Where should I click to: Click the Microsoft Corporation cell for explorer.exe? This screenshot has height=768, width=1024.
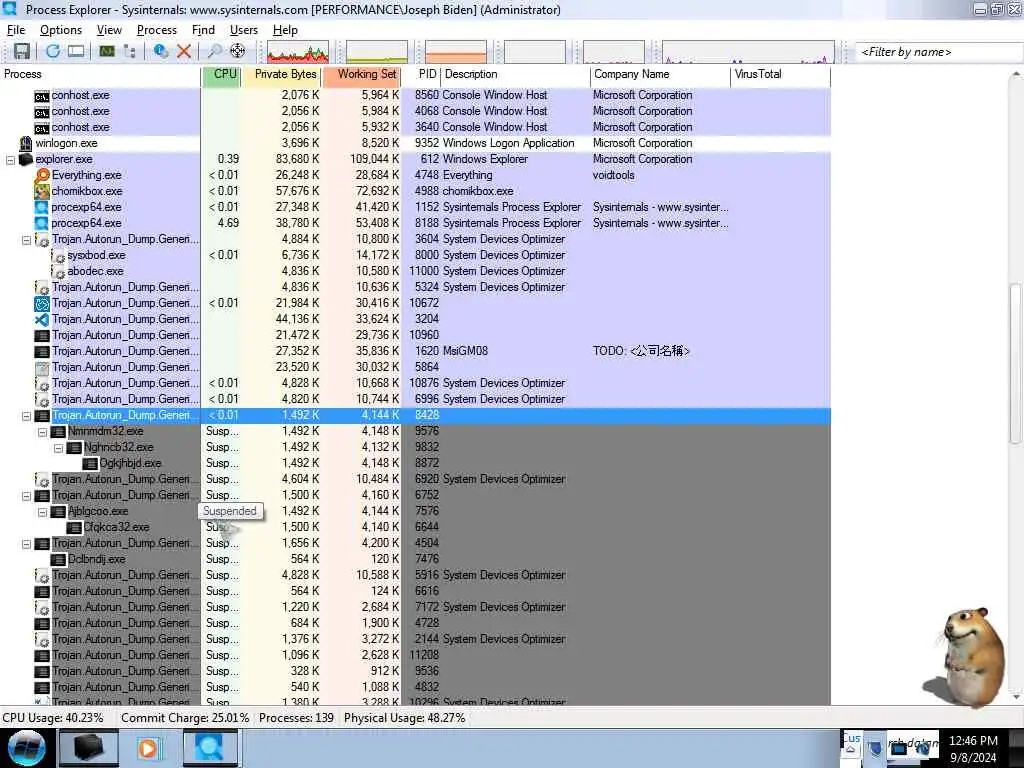point(643,159)
